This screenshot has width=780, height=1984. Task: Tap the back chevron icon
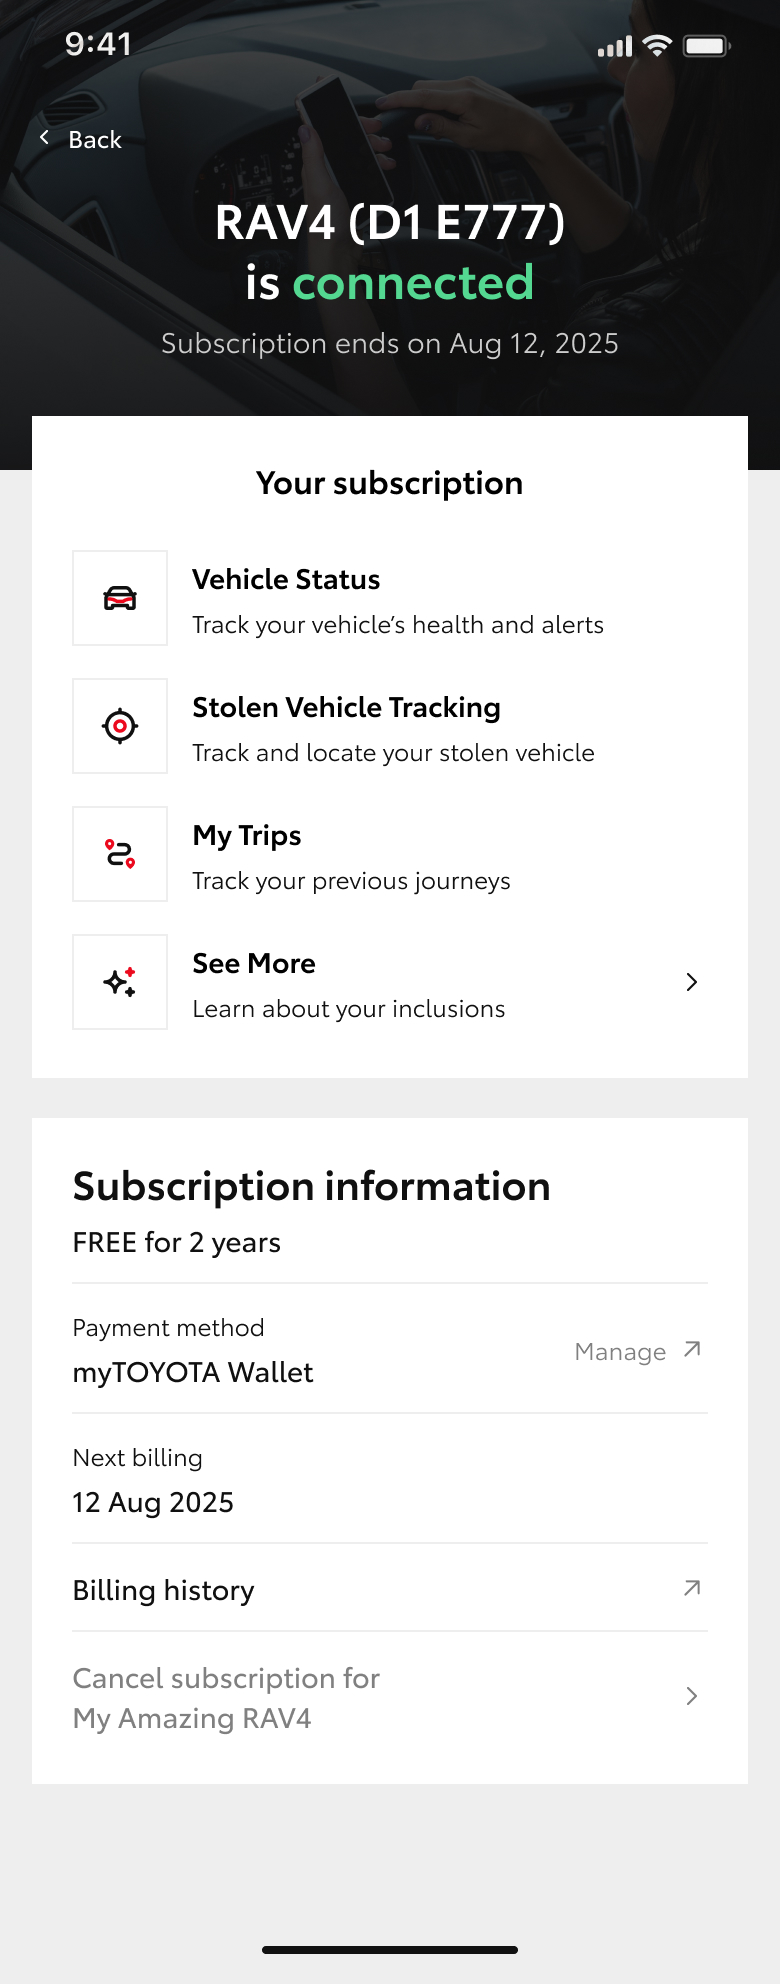[x=44, y=138]
